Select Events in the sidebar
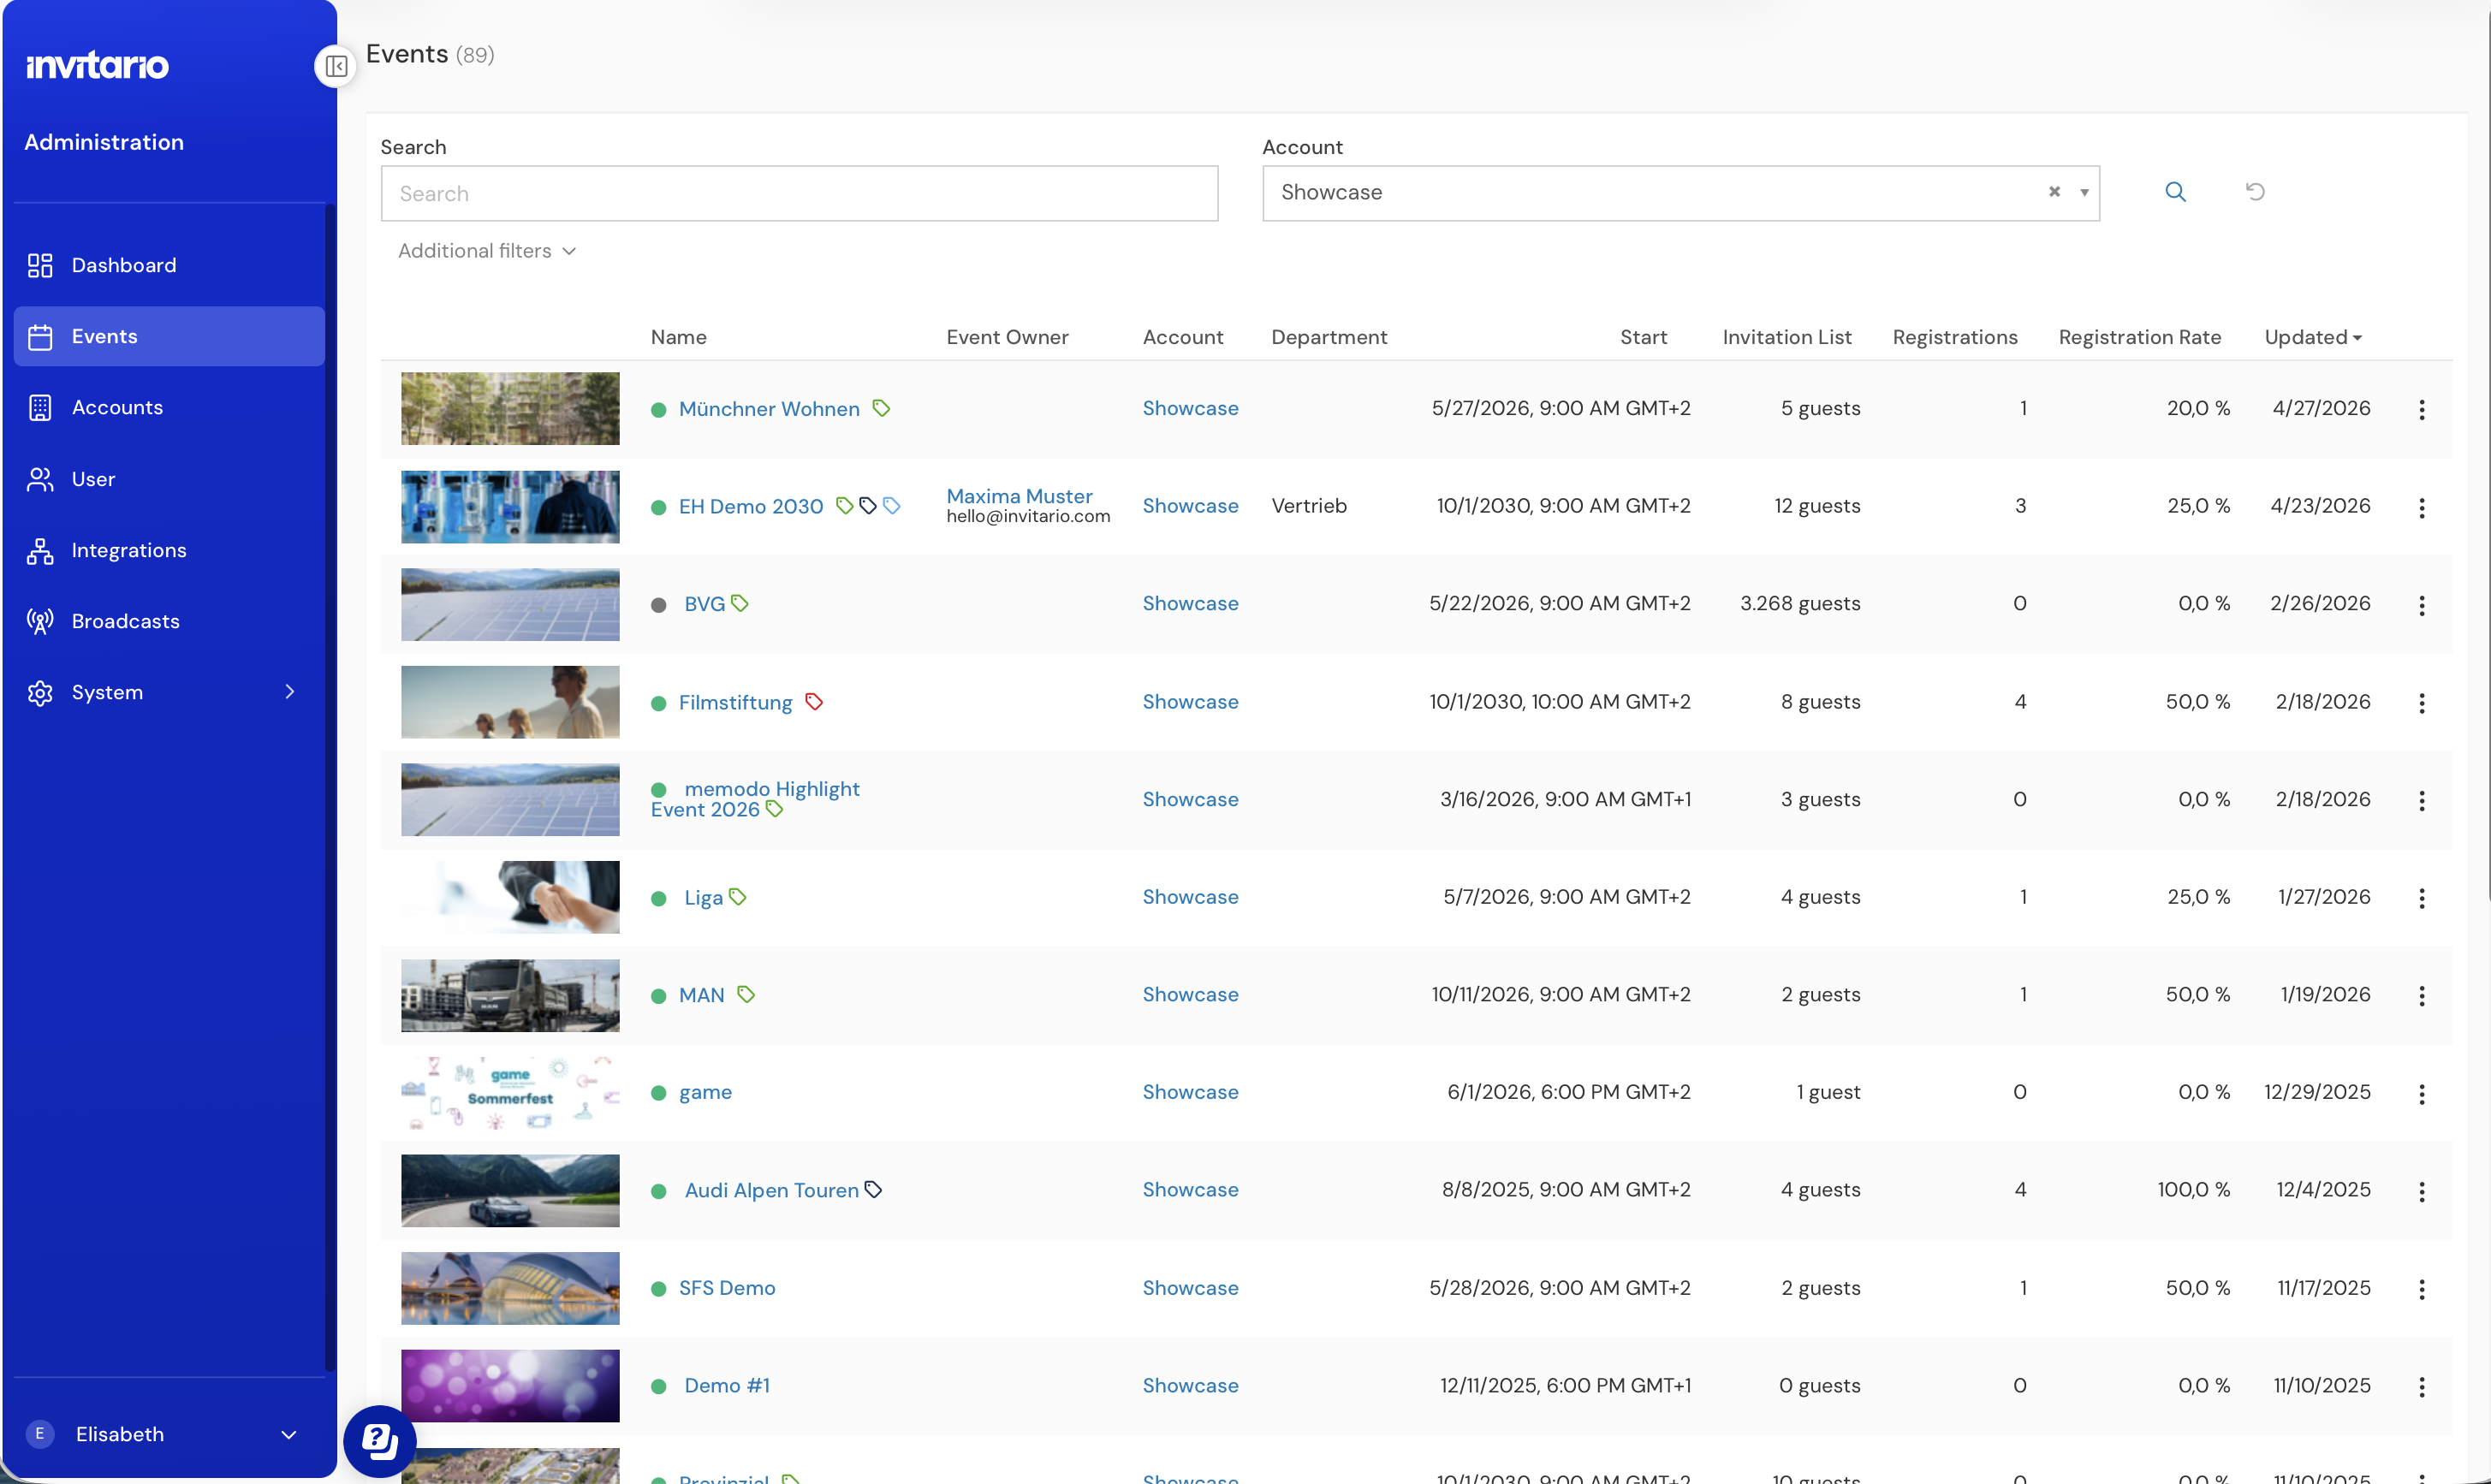 (169, 336)
